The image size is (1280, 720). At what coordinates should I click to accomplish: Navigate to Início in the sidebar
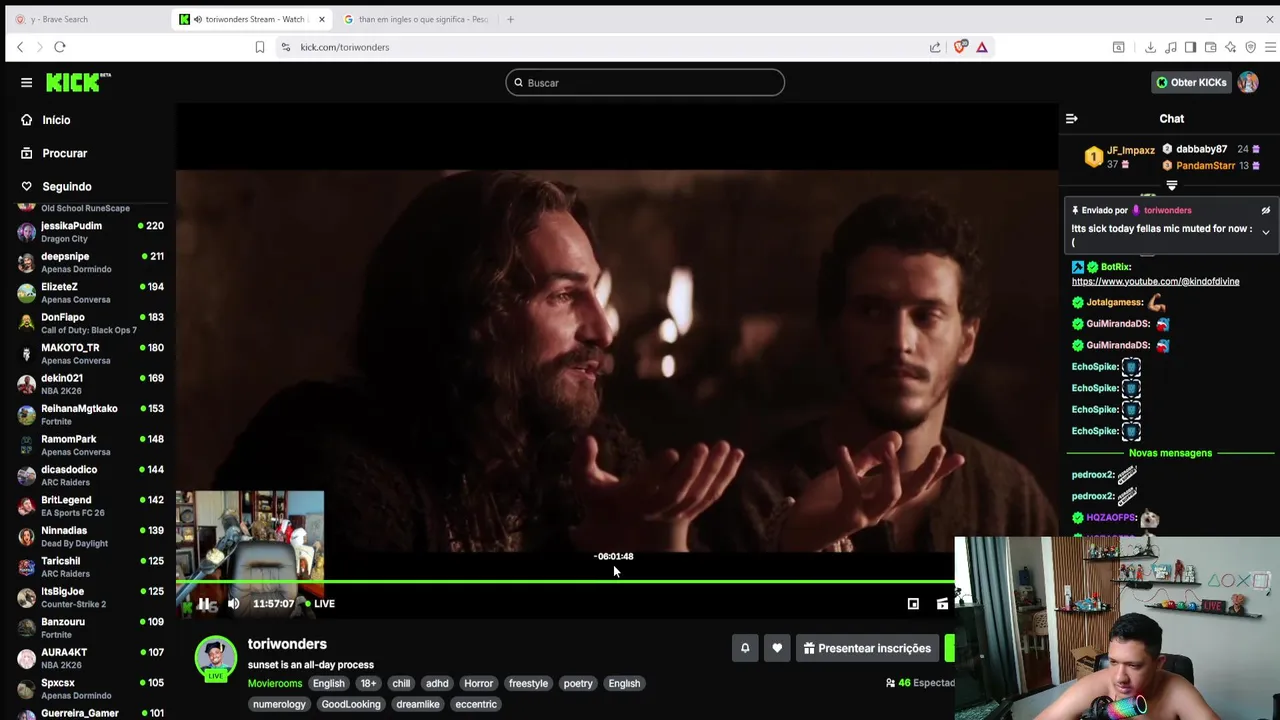point(56,120)
